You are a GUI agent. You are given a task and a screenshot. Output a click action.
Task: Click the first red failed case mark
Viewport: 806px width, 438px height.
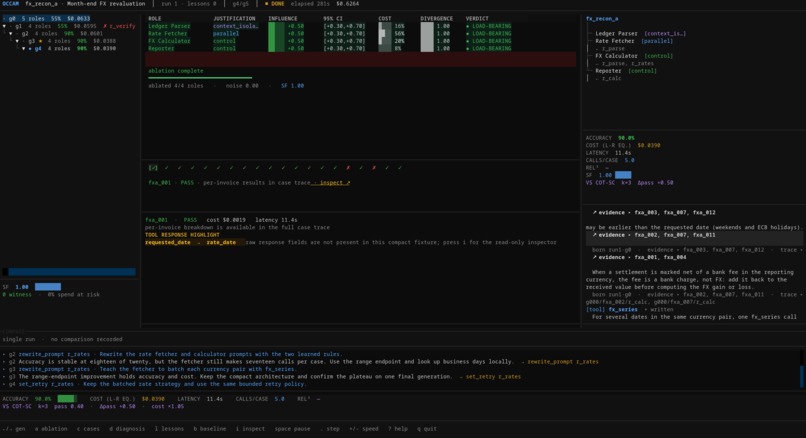pos(348,168)
